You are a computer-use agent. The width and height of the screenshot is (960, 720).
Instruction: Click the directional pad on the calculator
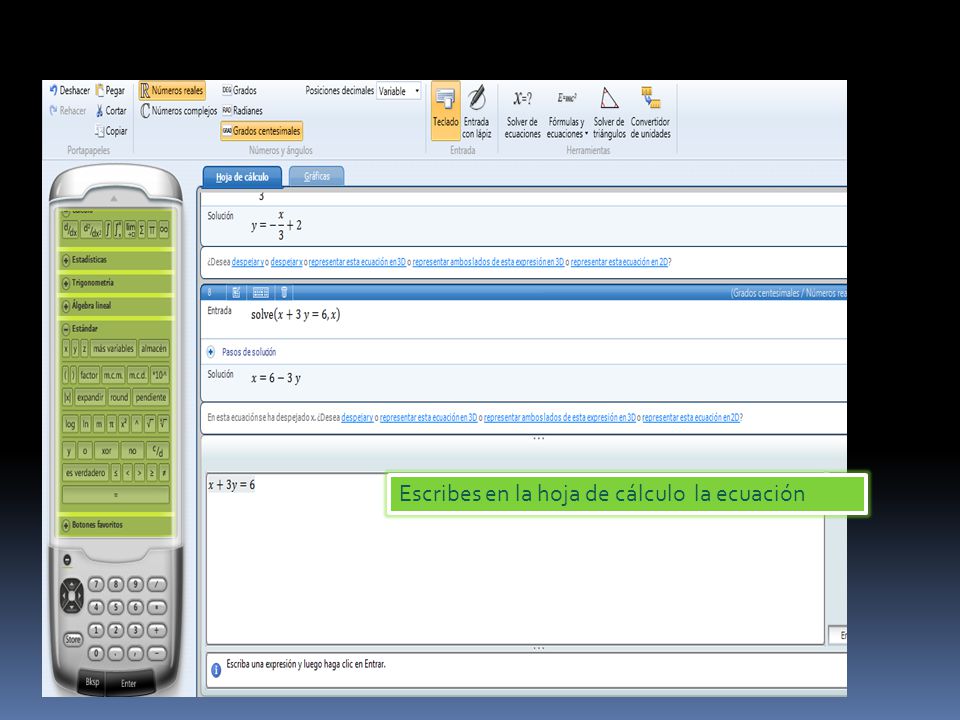pyautogui.click(x=72, y=595)
